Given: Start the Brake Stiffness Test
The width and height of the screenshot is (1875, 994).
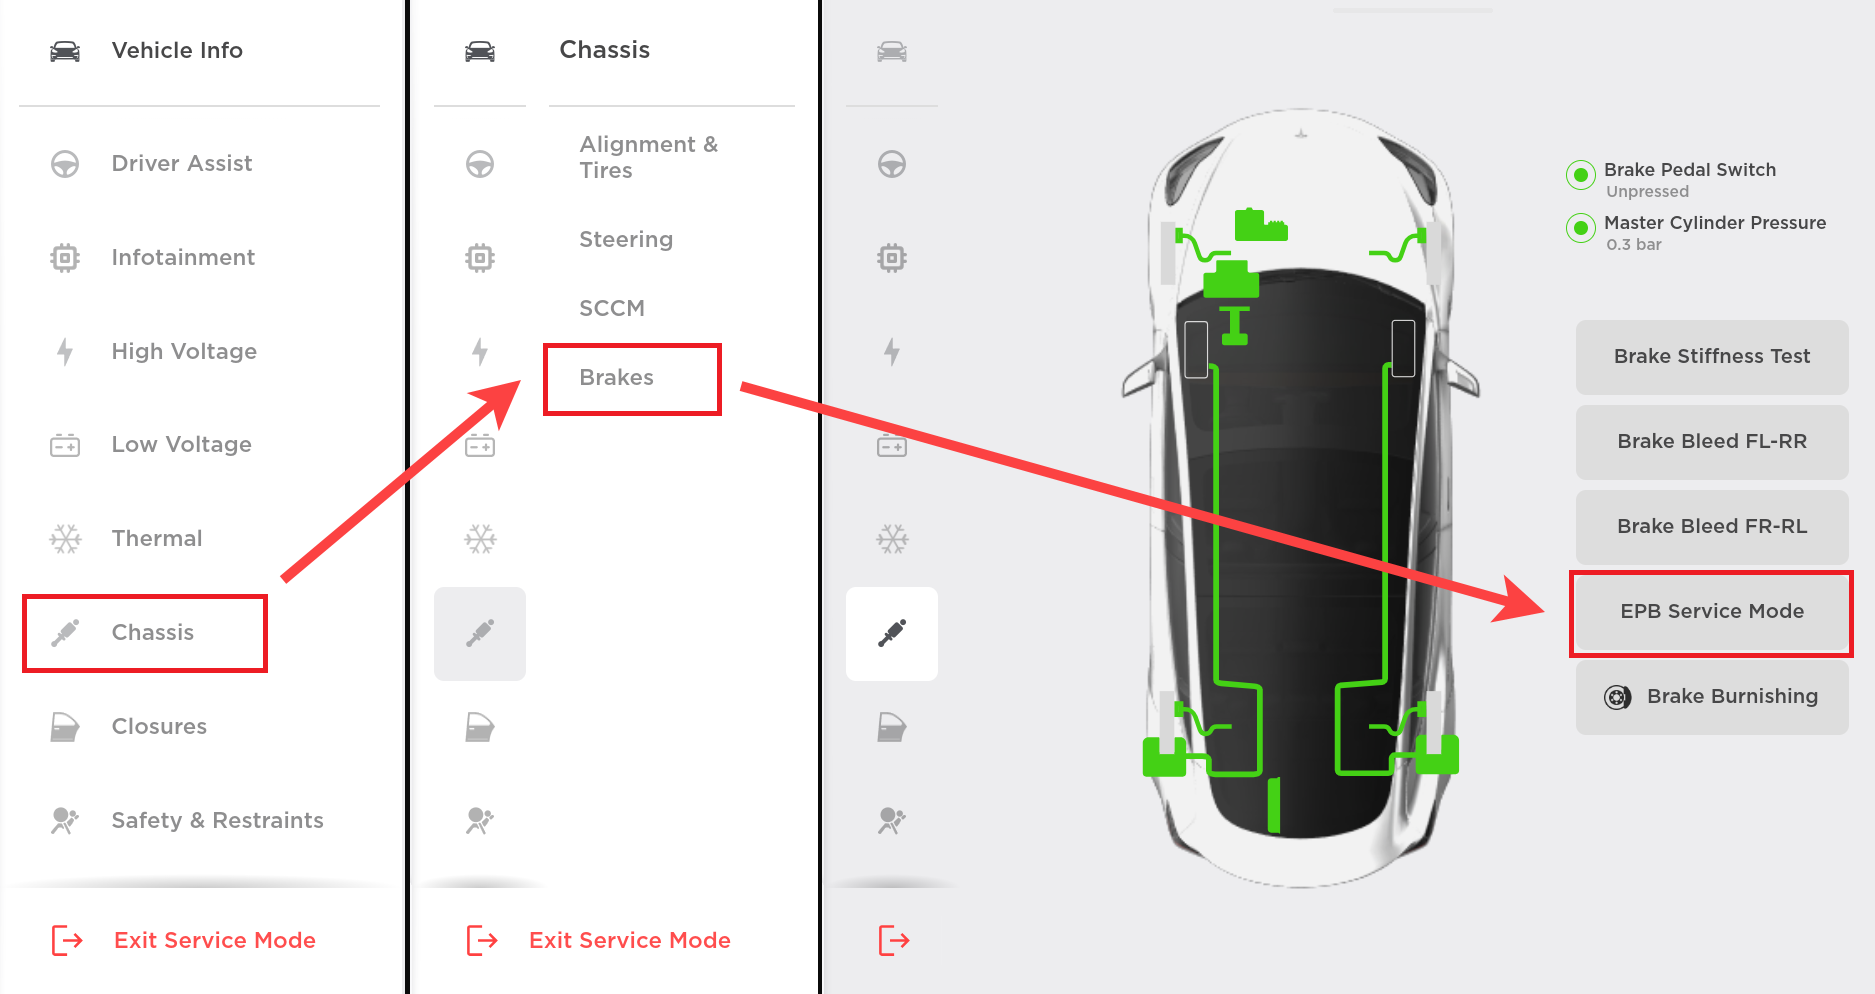Looking at the screenshot, I should [x=1712, y=357].
